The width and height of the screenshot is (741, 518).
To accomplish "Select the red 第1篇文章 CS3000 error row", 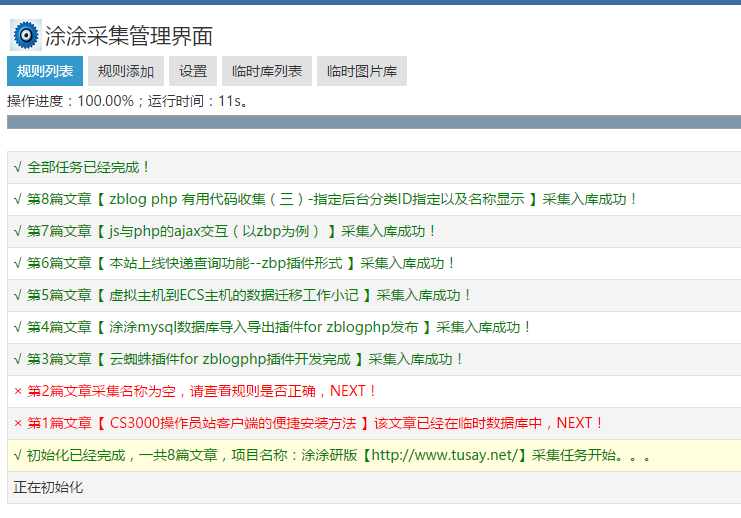I will pos(374,423).
